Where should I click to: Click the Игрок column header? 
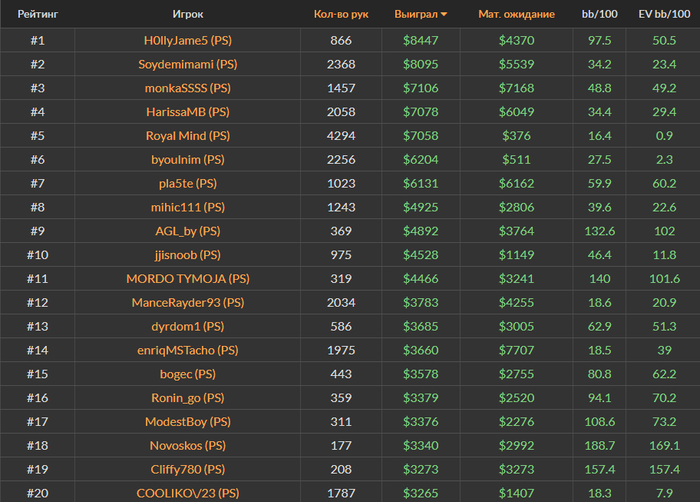tap(188, 15)
